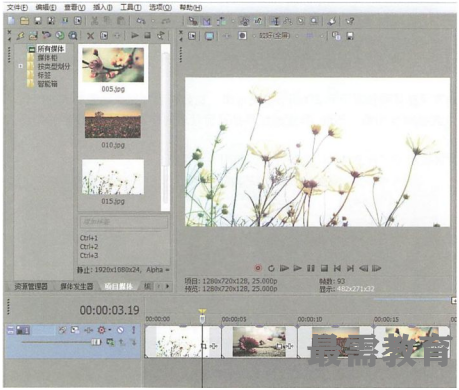Toggle Lock Envelopes to Events
This screenshot has width=459, height=390.
tap(244, 21)
